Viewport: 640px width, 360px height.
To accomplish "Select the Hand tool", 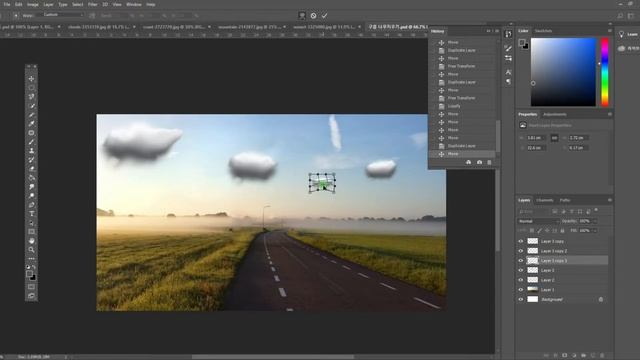I will (x=31, y=240).
